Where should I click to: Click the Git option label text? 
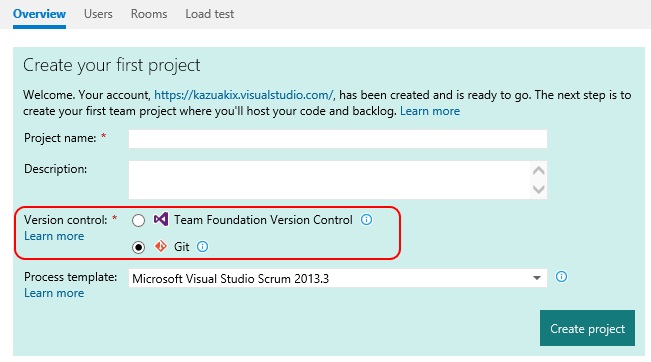(x=181, y=247)
